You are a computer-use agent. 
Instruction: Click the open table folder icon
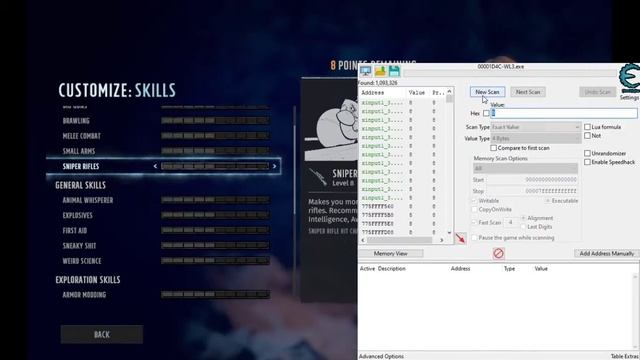[380, 71]
